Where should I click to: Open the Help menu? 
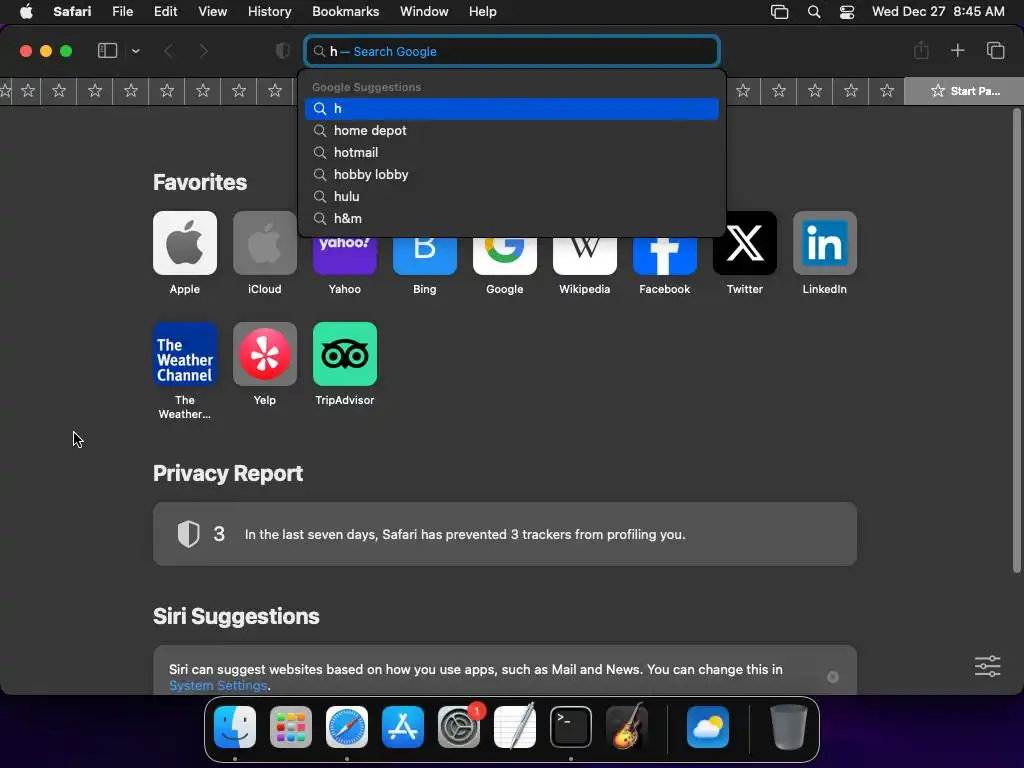pos(483,12)
